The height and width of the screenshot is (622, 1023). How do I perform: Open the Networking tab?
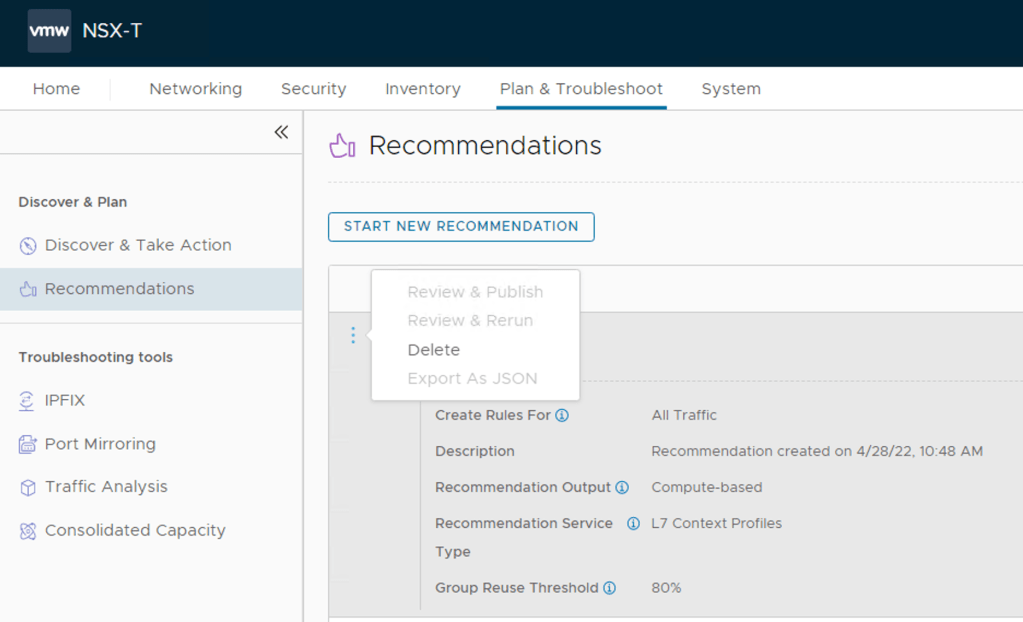(x=195, y=89)
